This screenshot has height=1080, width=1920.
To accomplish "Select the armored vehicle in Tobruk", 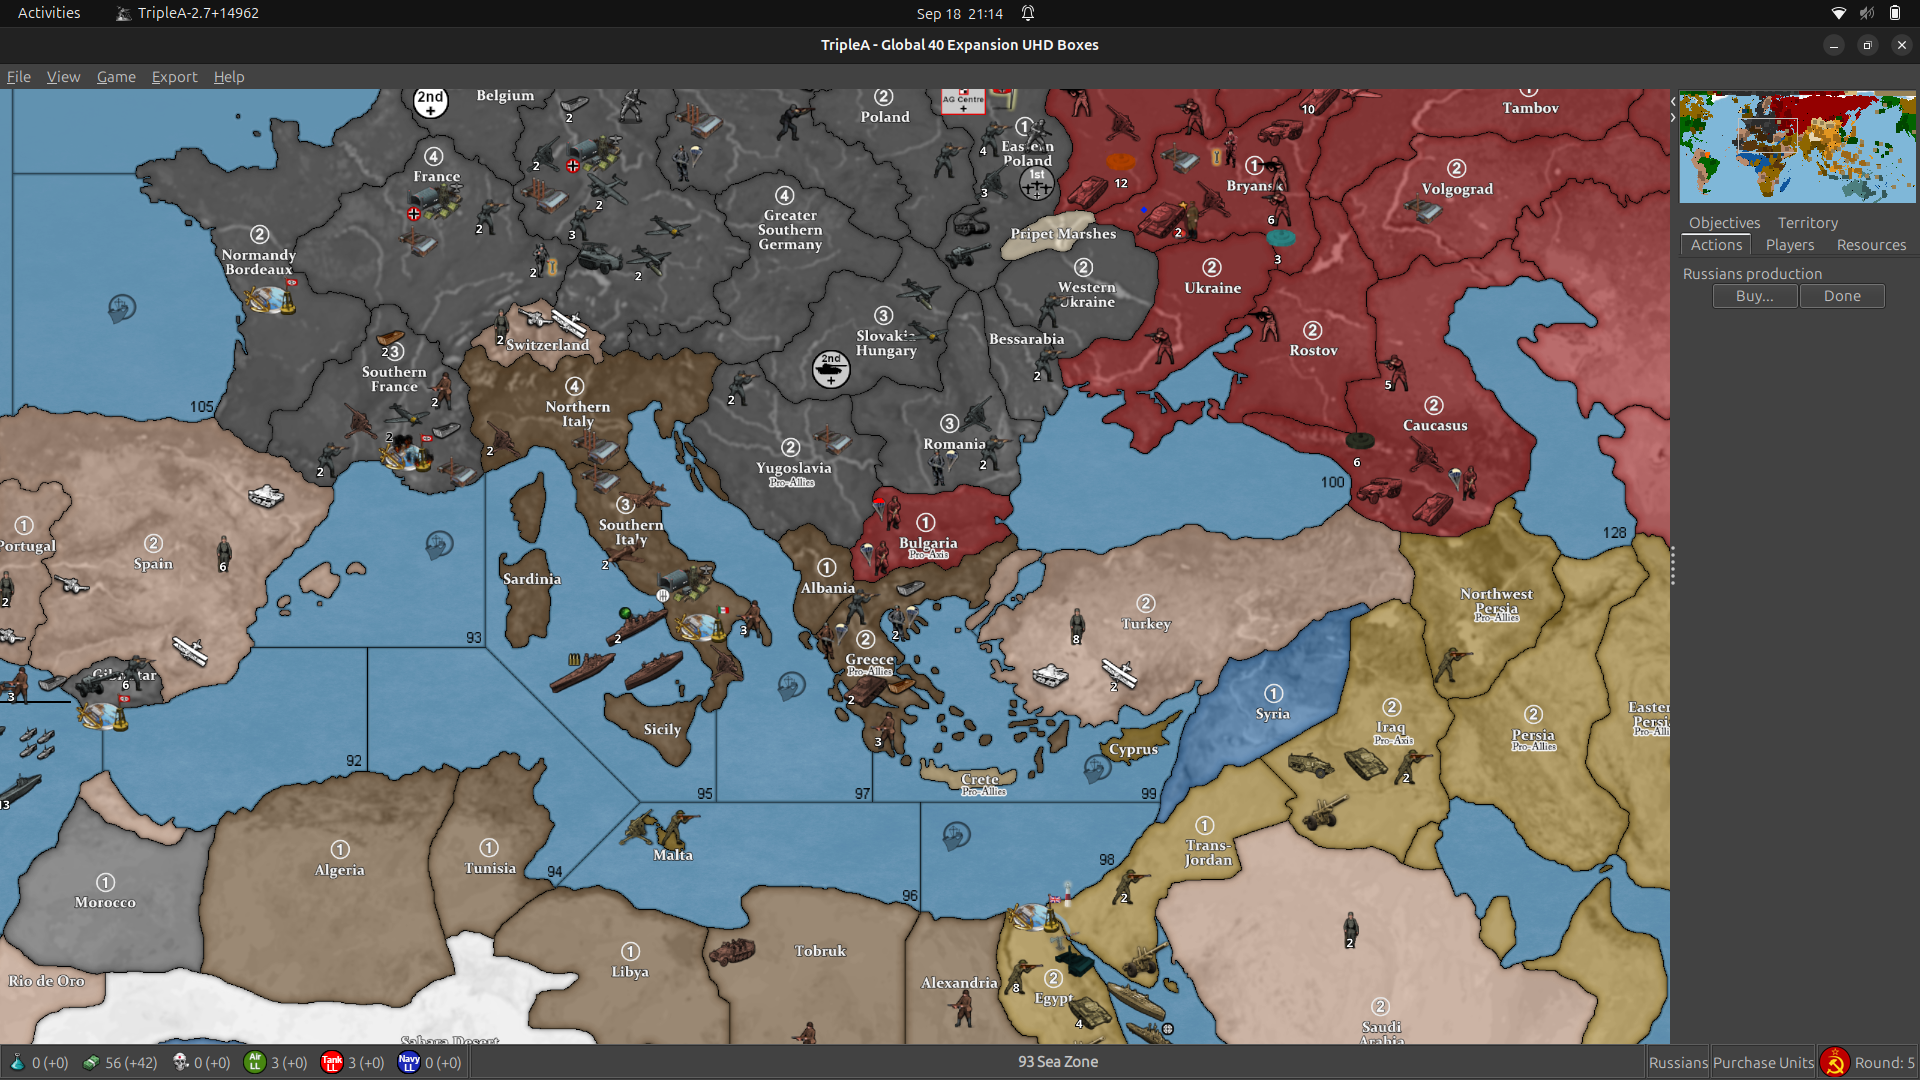I will point(732,950).
